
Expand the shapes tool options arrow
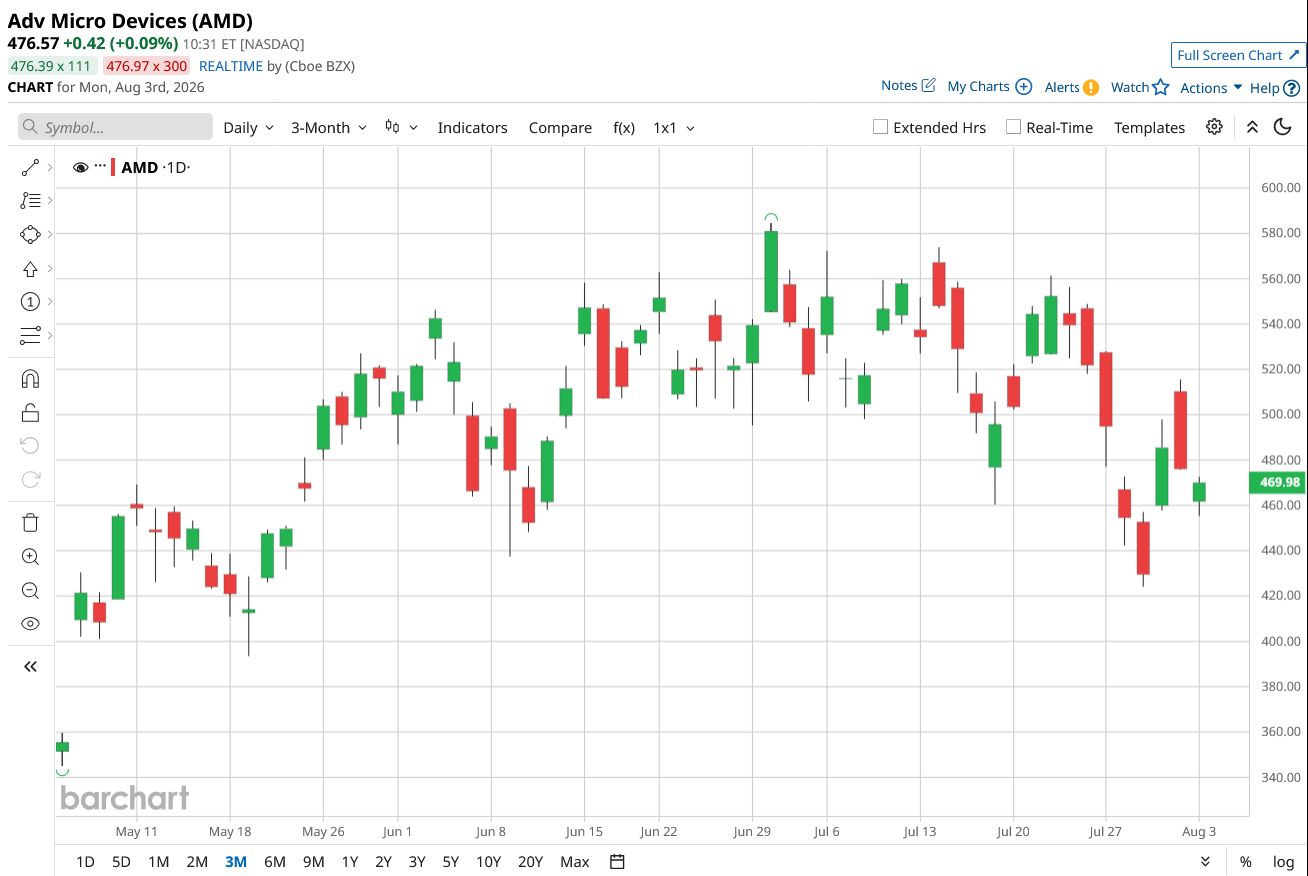pos(50,234)
